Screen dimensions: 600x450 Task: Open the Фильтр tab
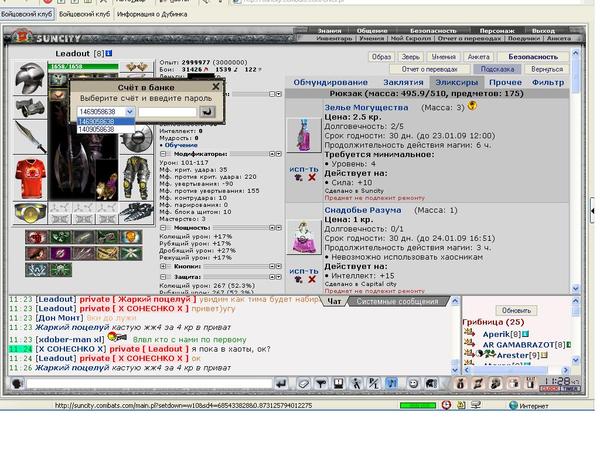pyautogui.click(x=548, y=82)
